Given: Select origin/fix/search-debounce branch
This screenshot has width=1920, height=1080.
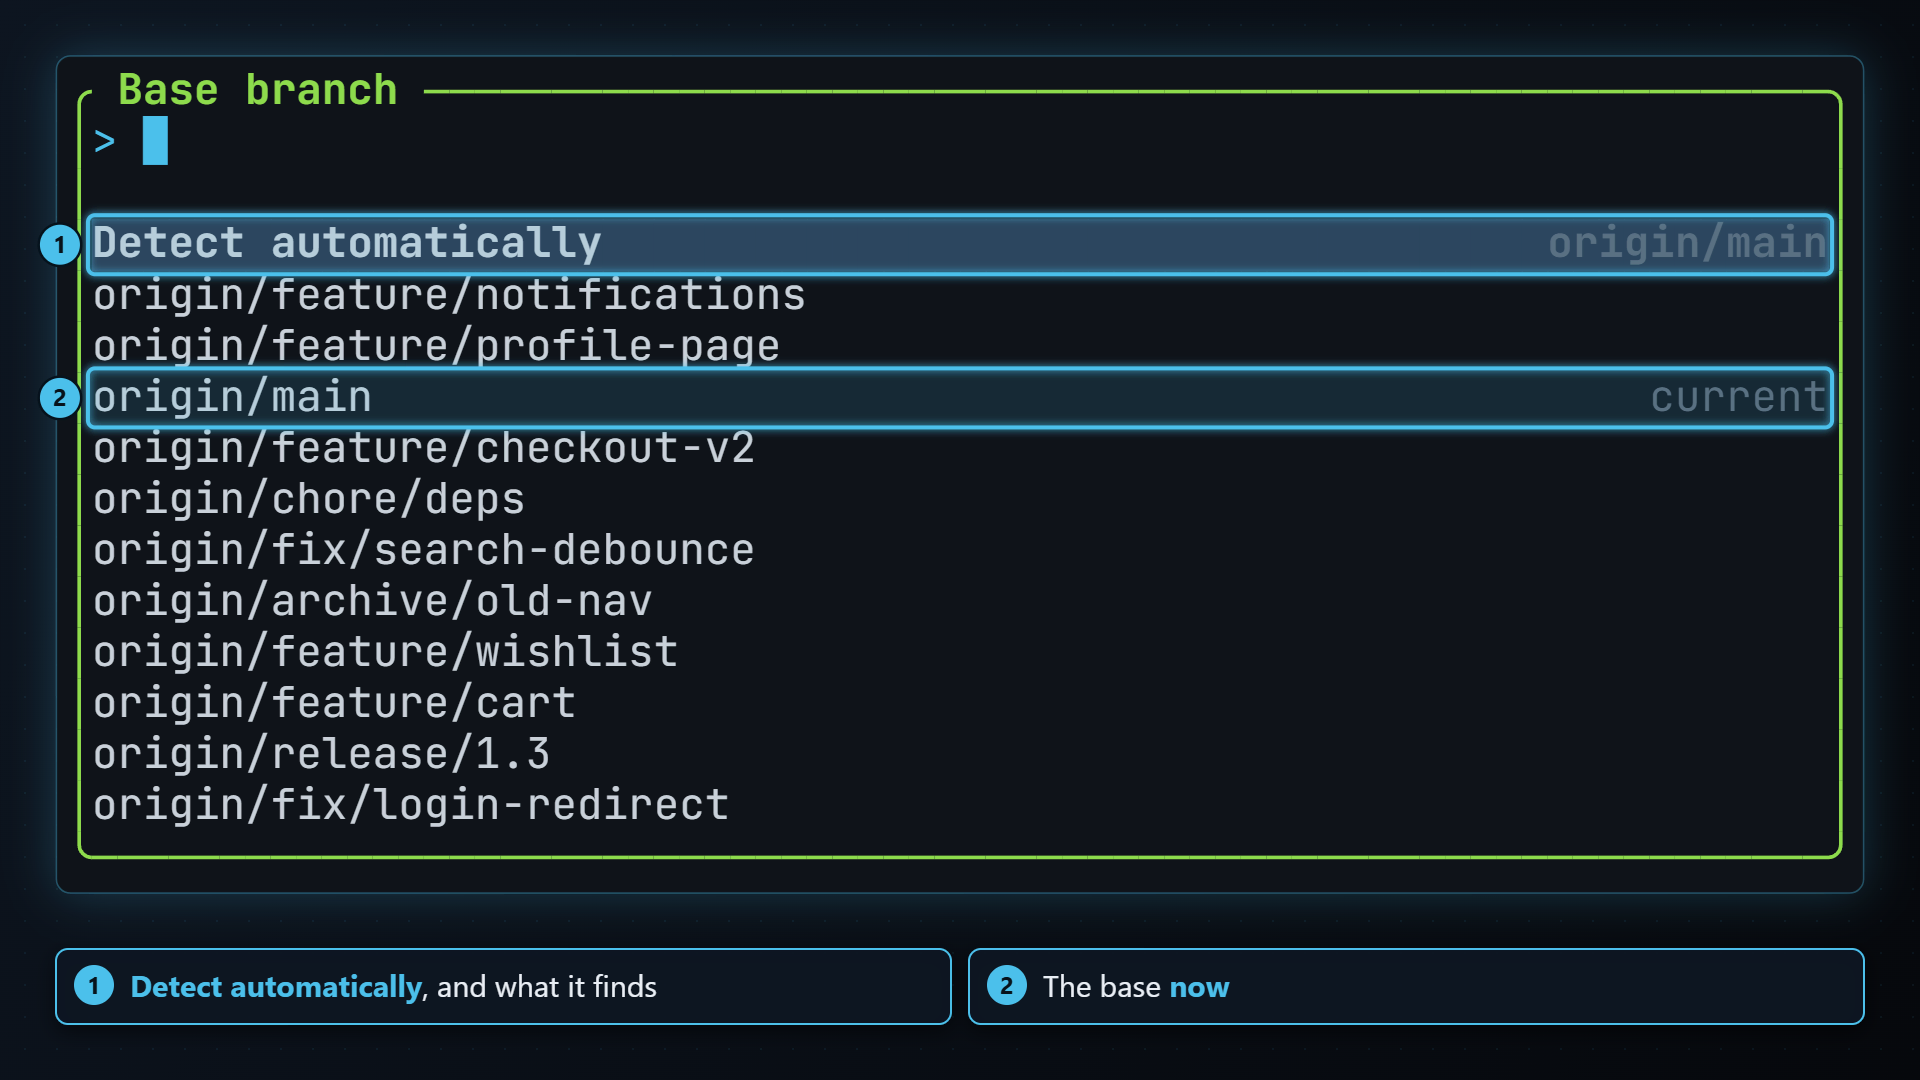Looking at the screenshot, I should point(960,550).
